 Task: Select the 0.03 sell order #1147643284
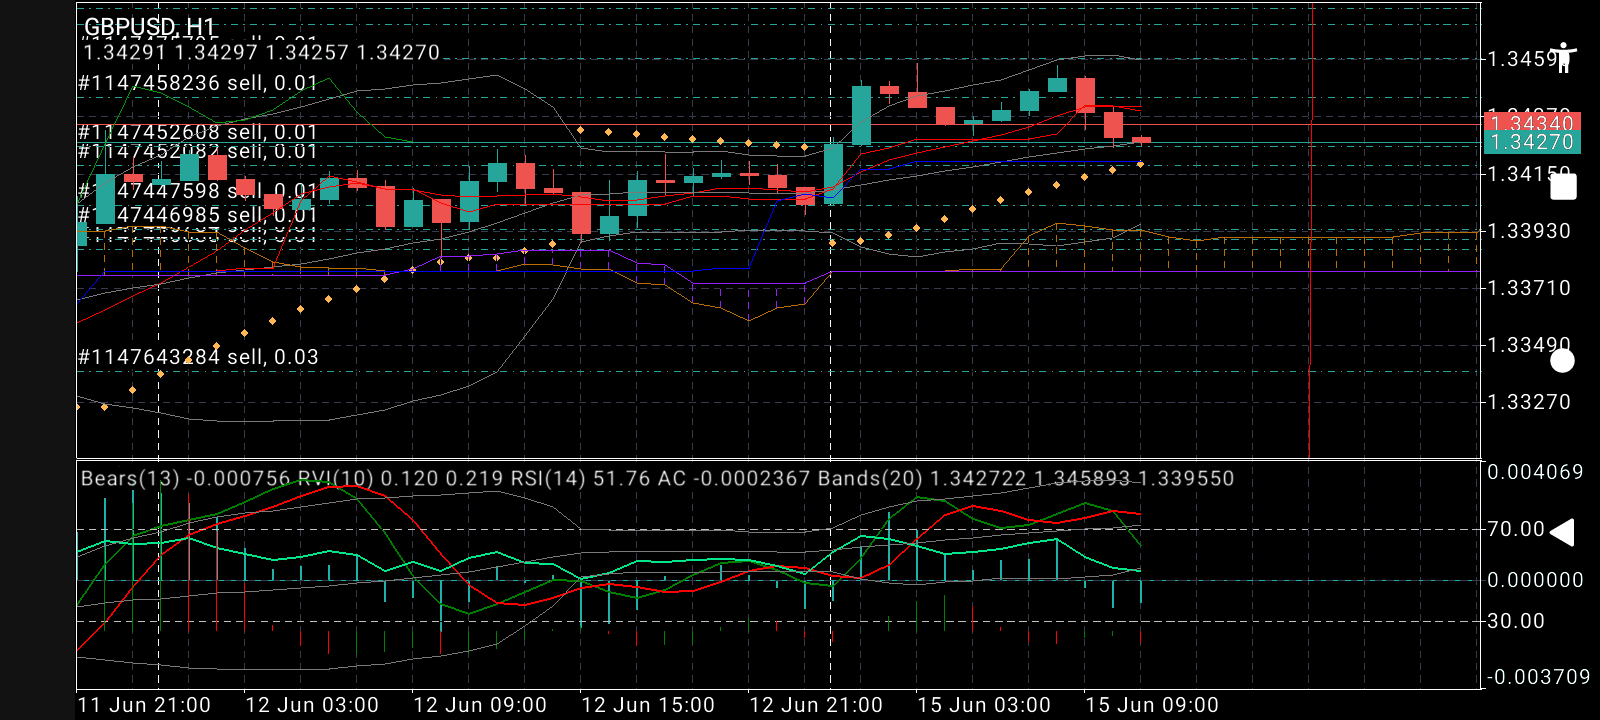click(x=198, y=357)
